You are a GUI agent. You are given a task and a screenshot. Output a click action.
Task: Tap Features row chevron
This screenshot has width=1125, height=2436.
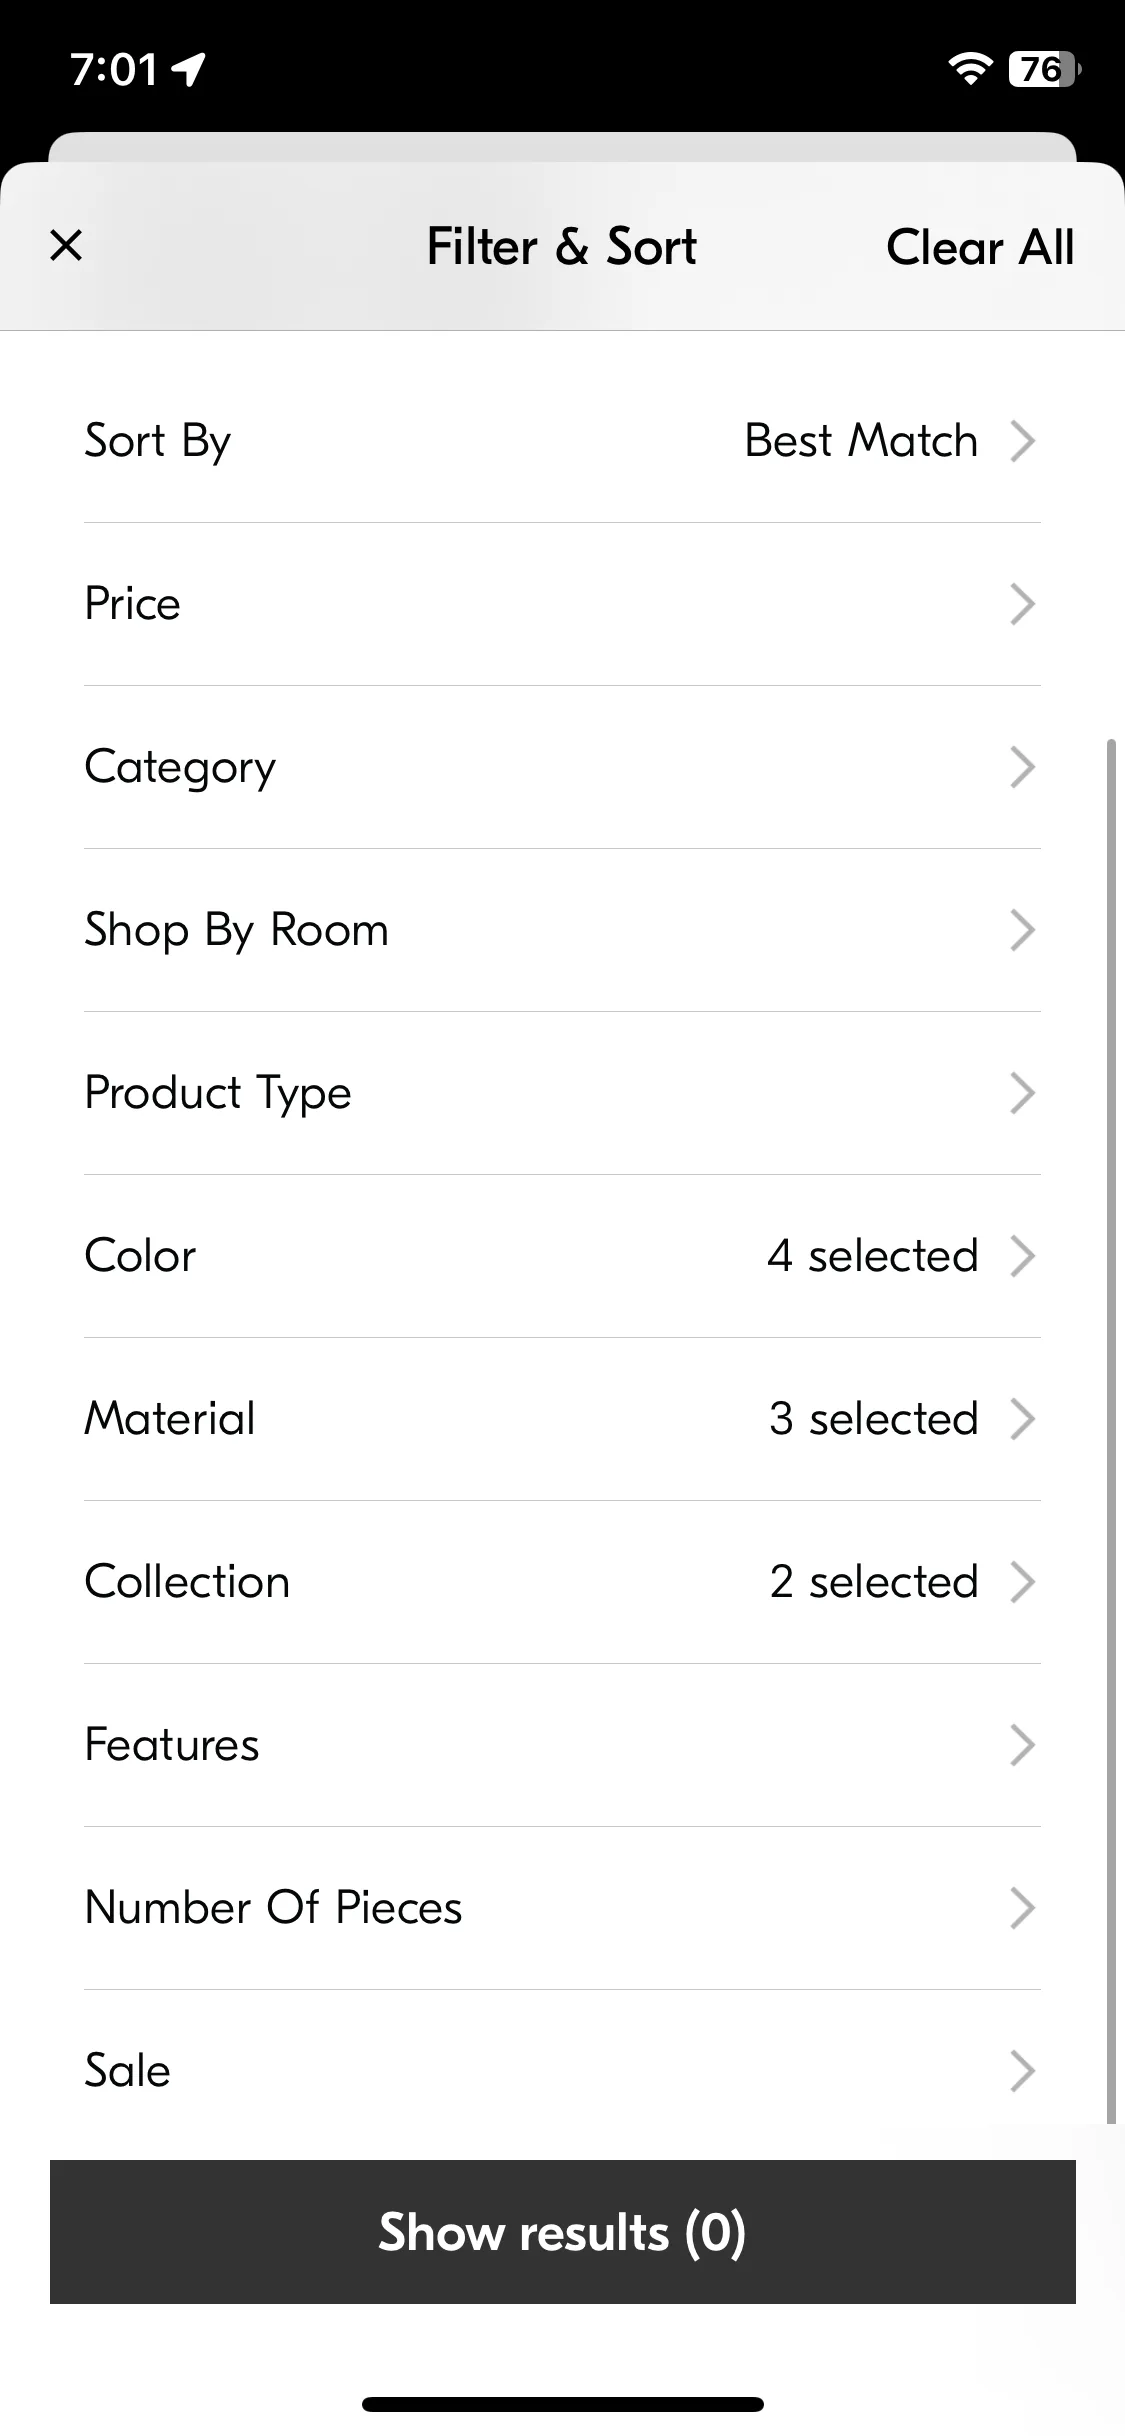pos(1022,1745)
